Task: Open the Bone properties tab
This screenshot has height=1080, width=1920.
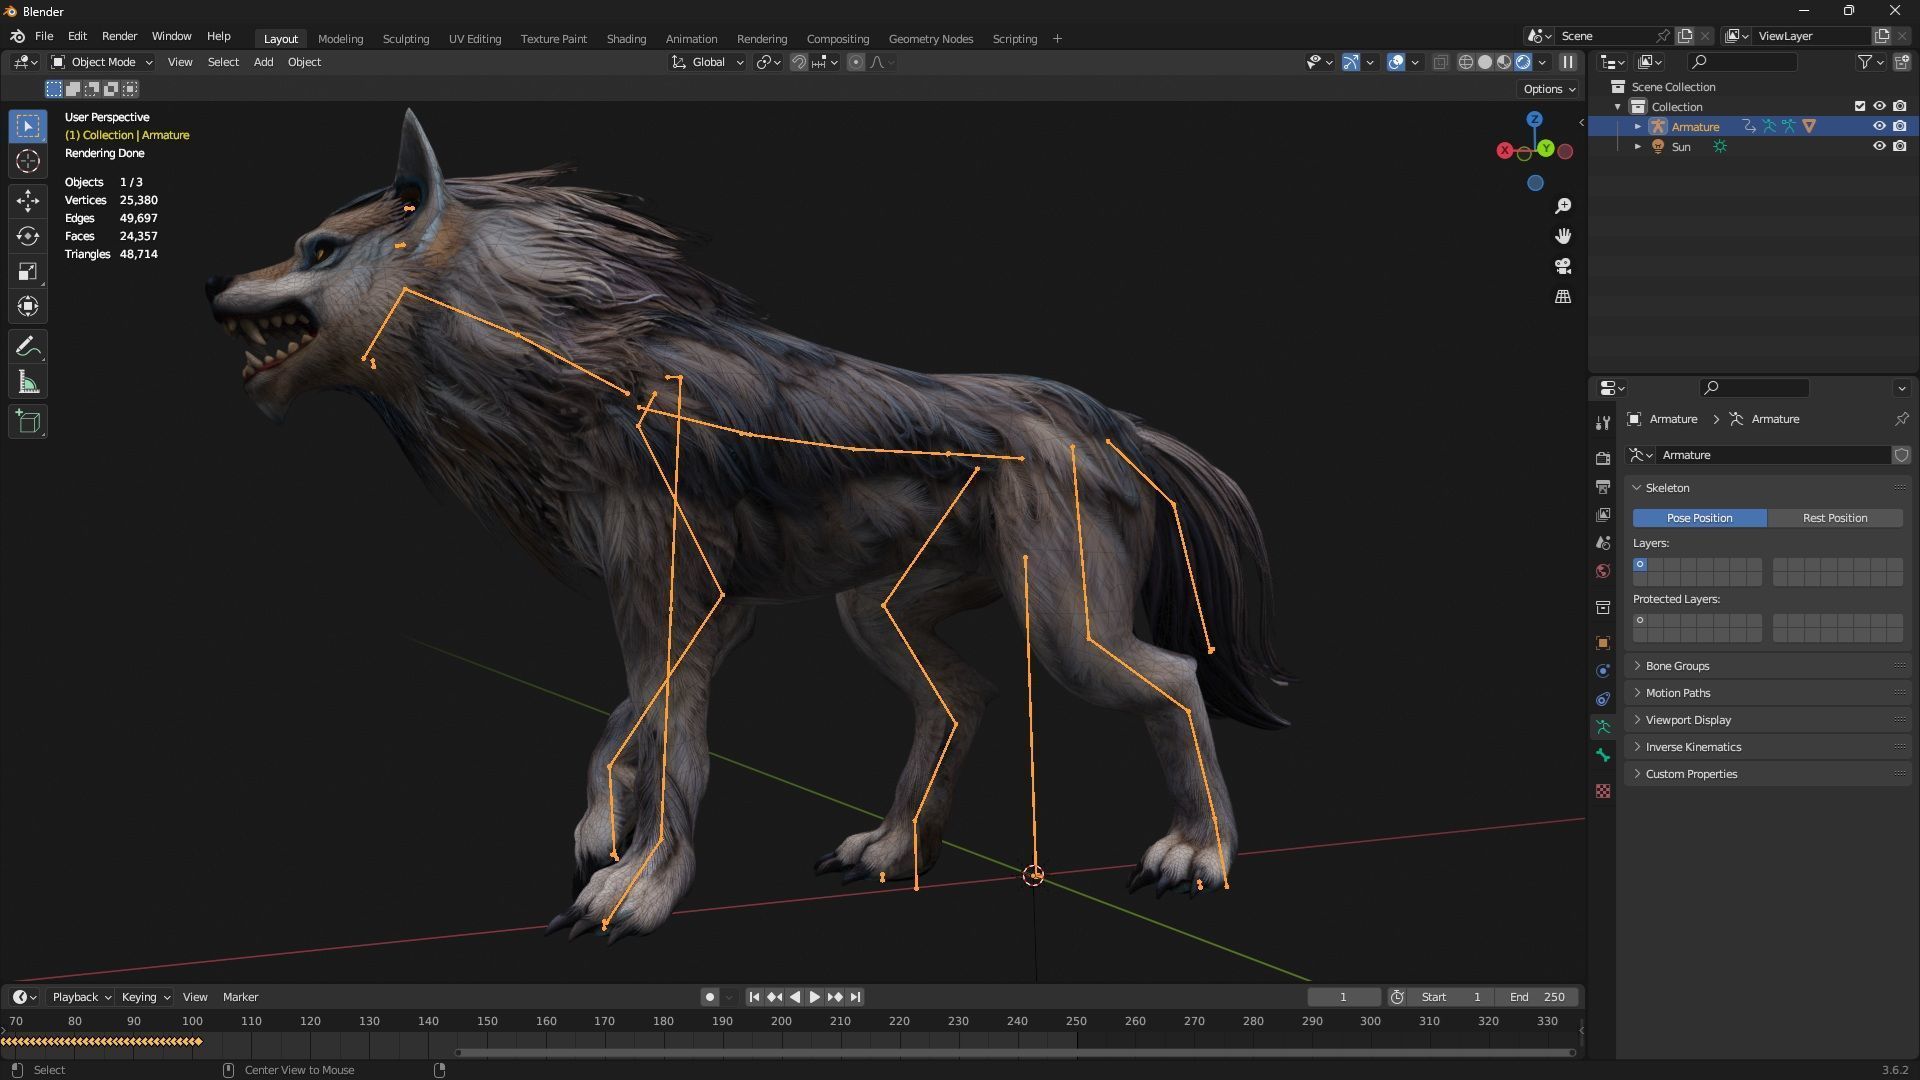Action: tap(1603, 755)
